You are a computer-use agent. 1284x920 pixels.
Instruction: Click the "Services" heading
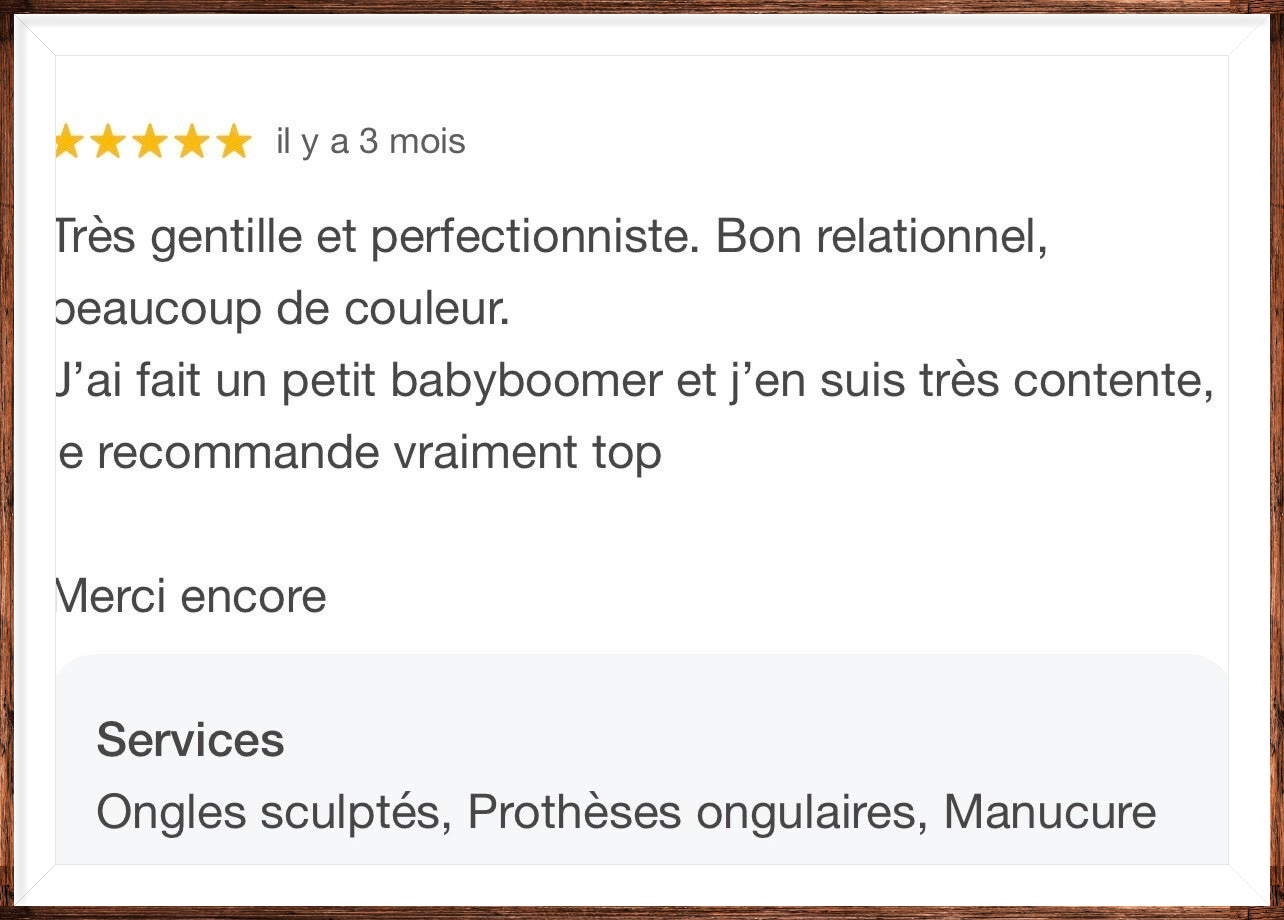click(x=190, y=741)
